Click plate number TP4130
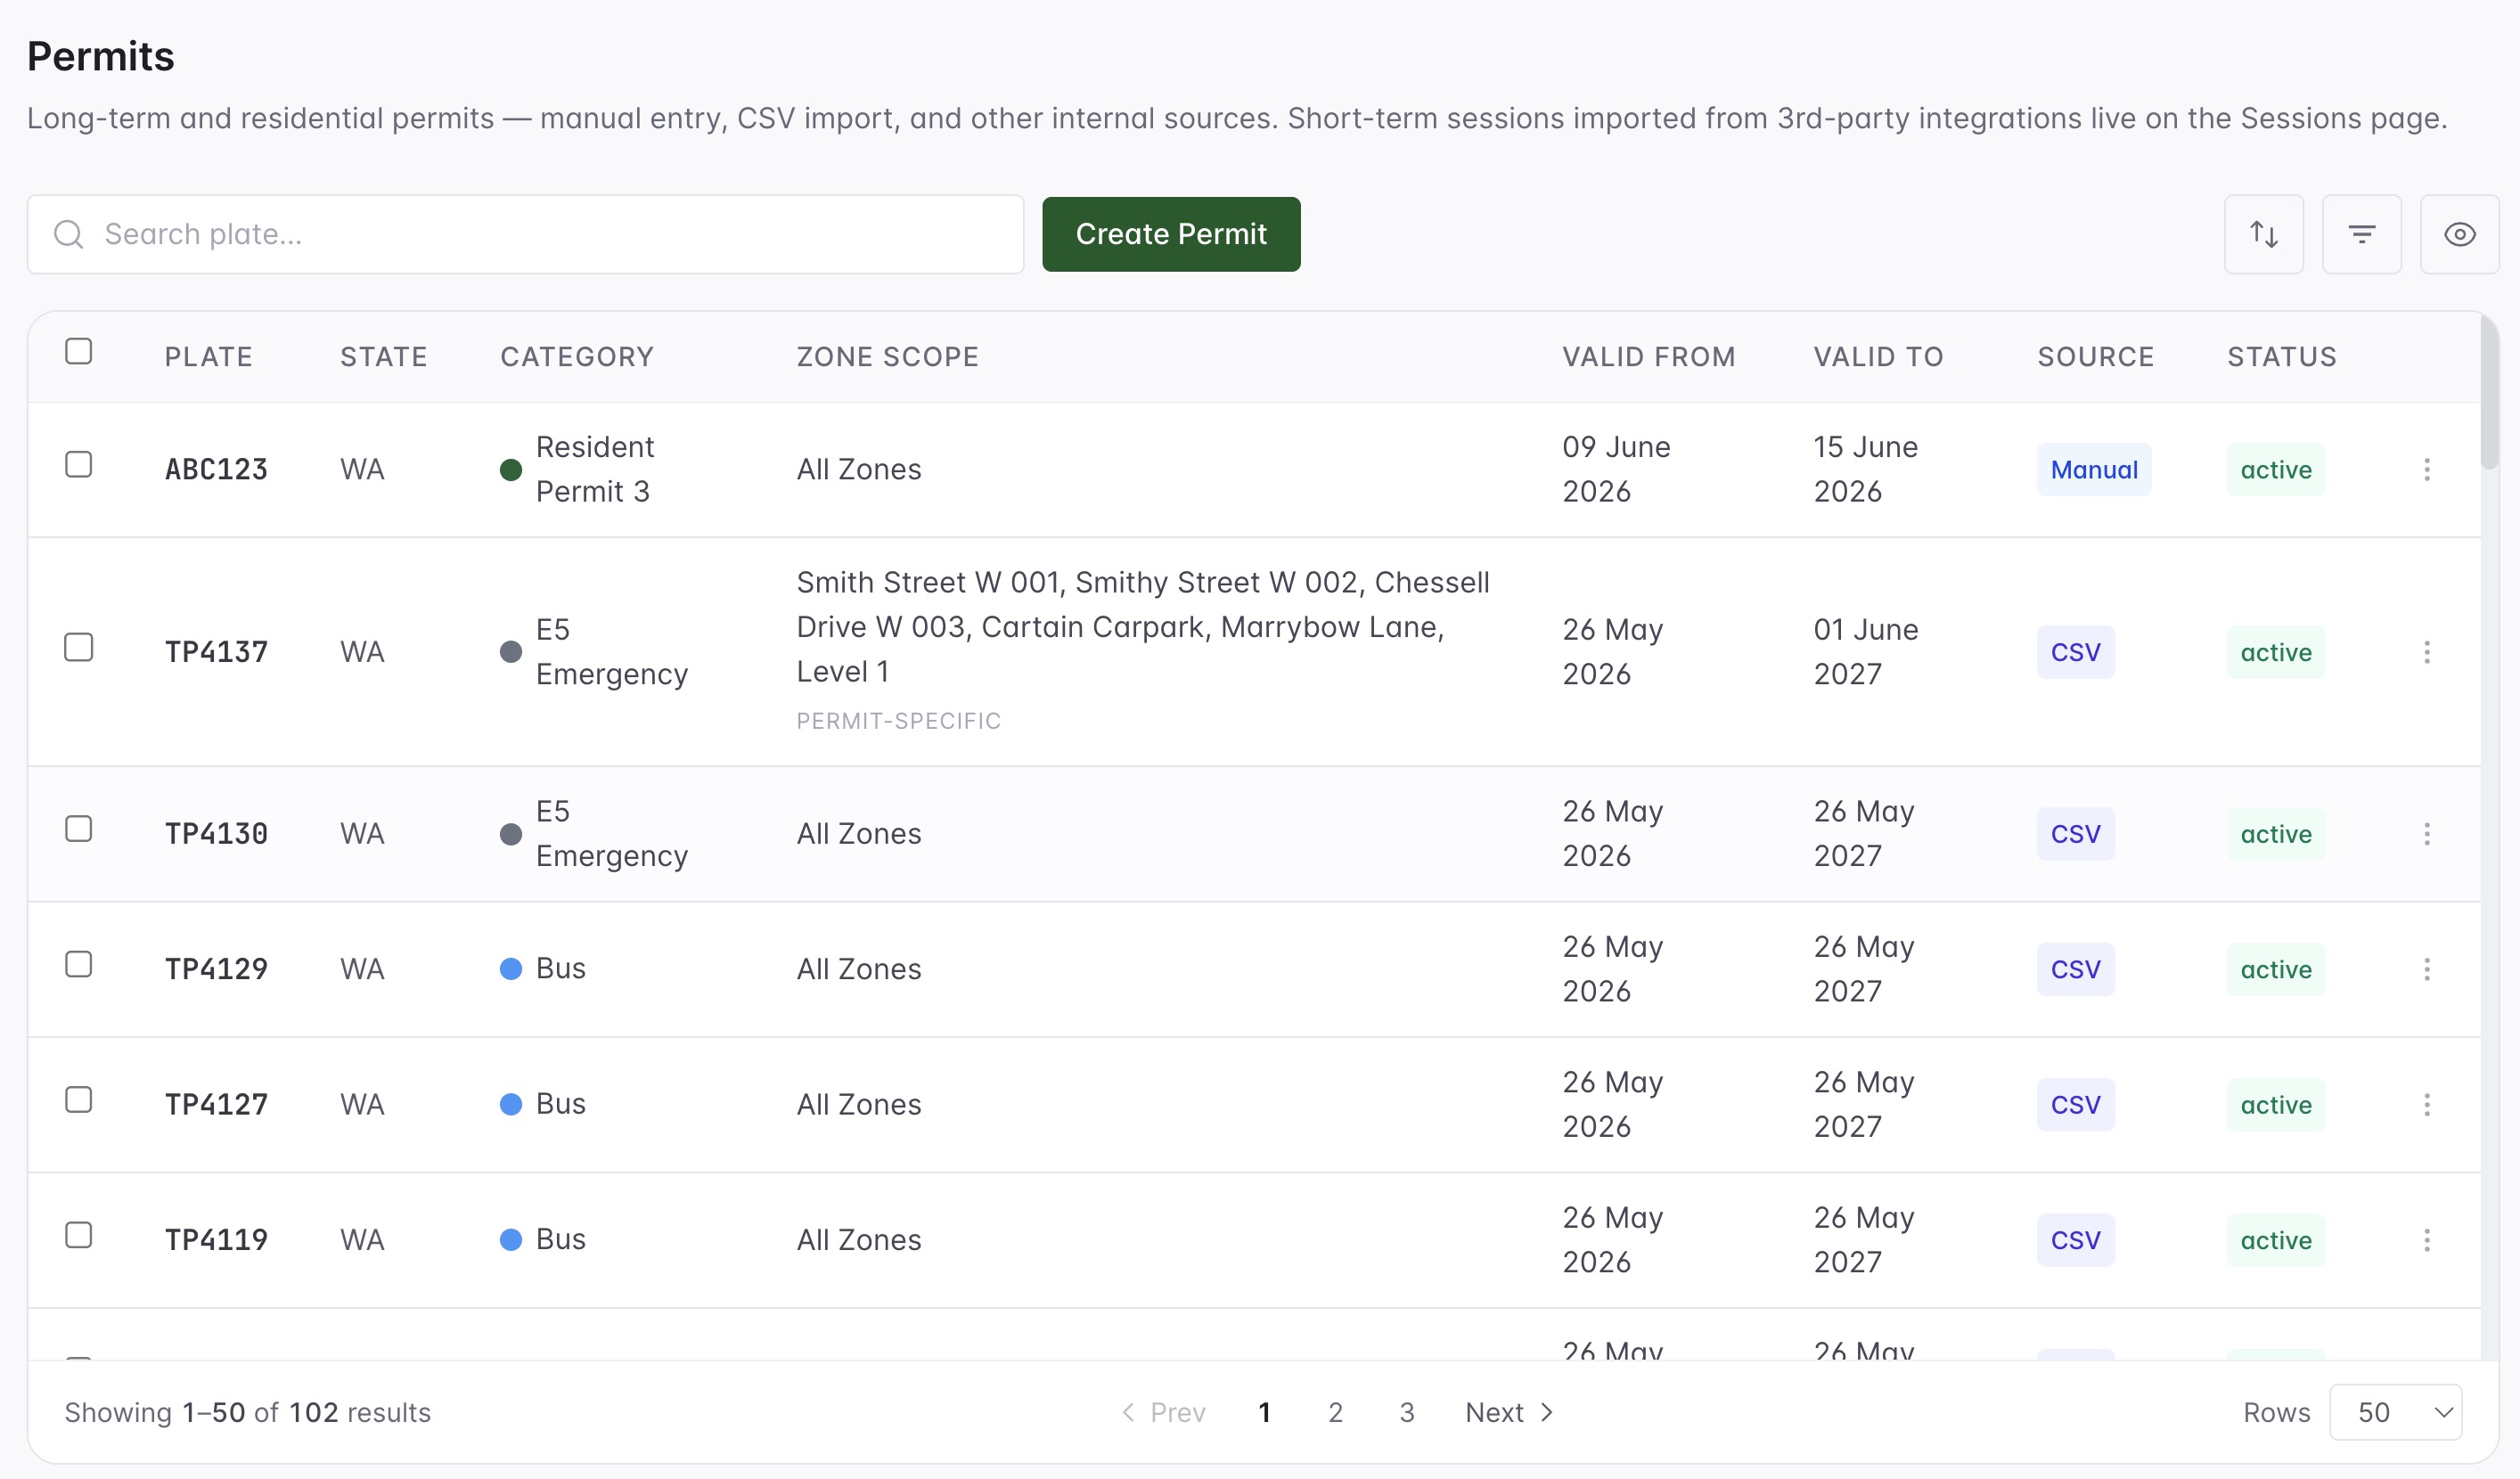2520x1479 pixels. click(x=216, y=834)
